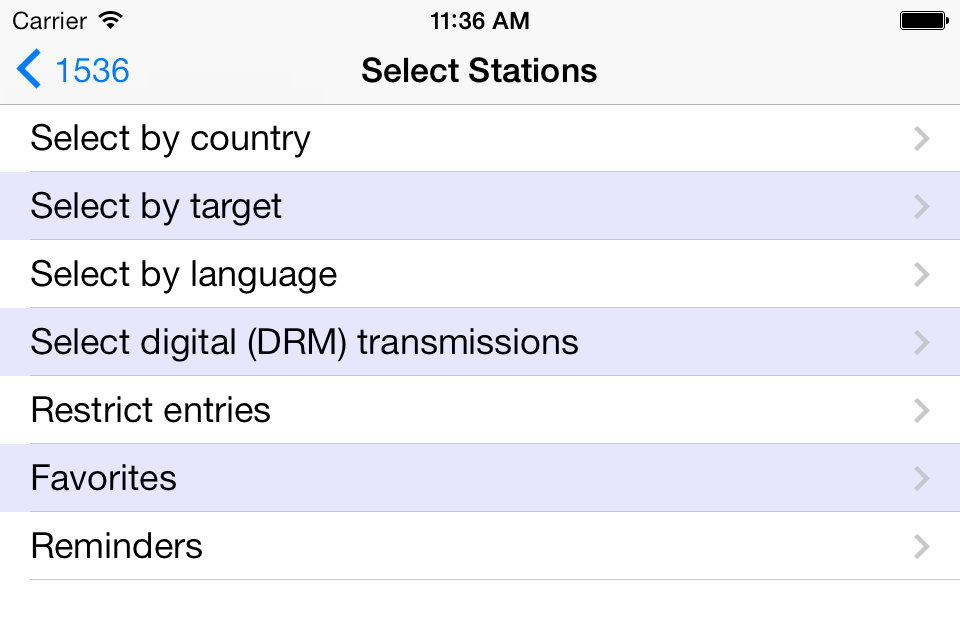
Task: Click chevron beside Select by language
Action: coord(922,274)
